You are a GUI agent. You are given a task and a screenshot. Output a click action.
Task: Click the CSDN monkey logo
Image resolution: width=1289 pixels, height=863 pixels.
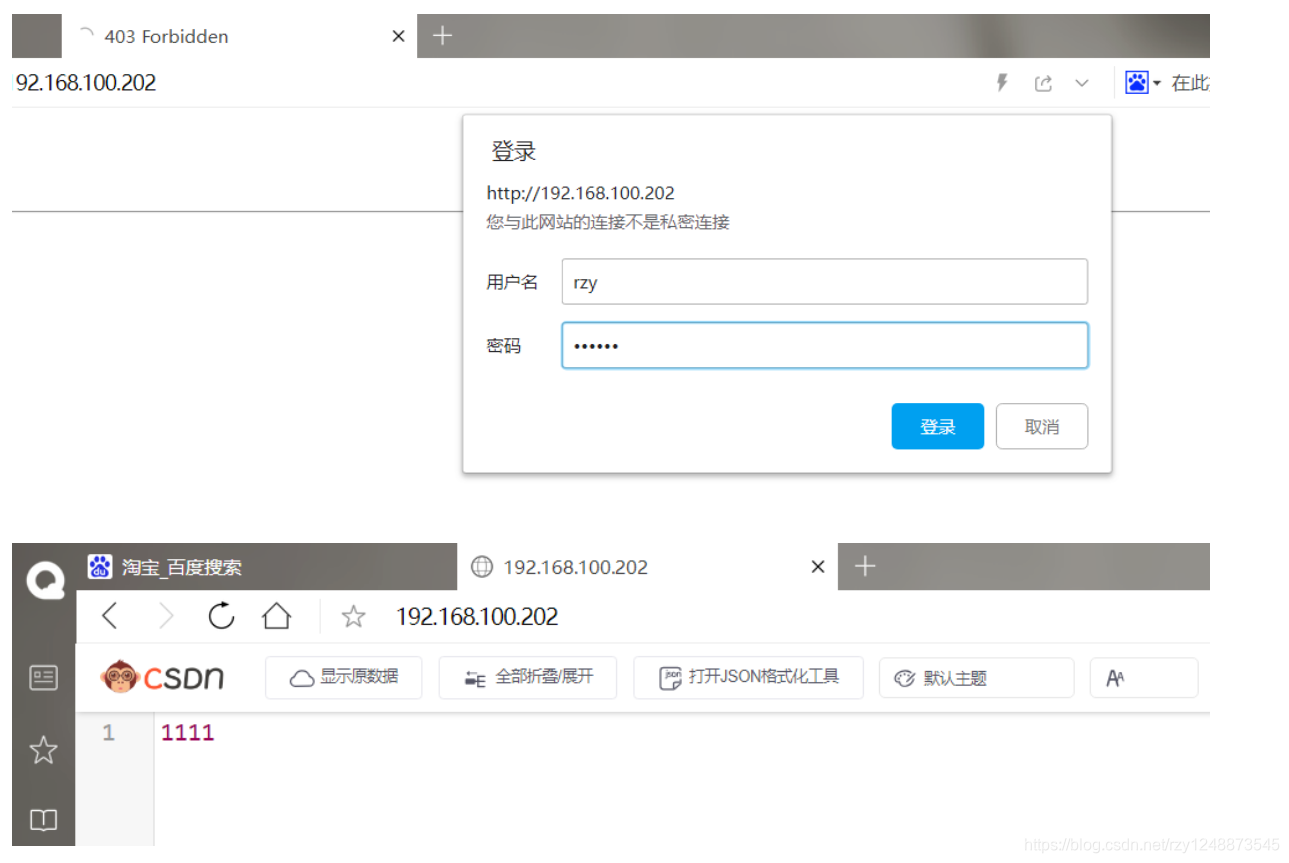162,677
